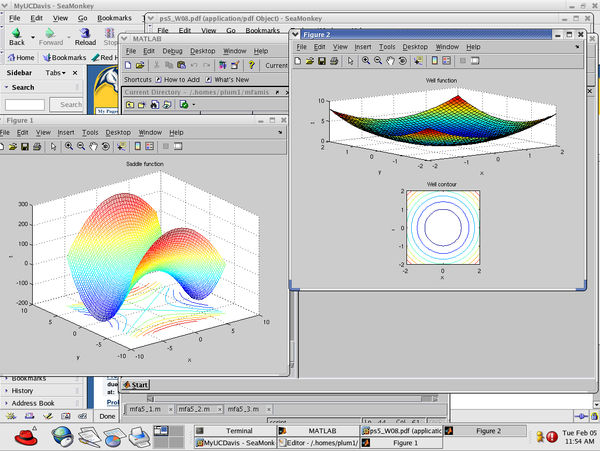Click MATLAB new file icon
This screenshot has width=600, height=451.
click(x=128, y=65)
